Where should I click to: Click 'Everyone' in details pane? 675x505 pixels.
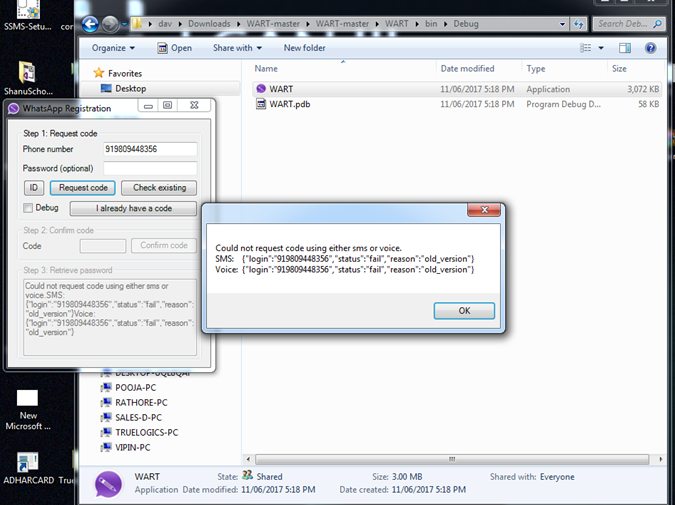(x=557, y=477)
